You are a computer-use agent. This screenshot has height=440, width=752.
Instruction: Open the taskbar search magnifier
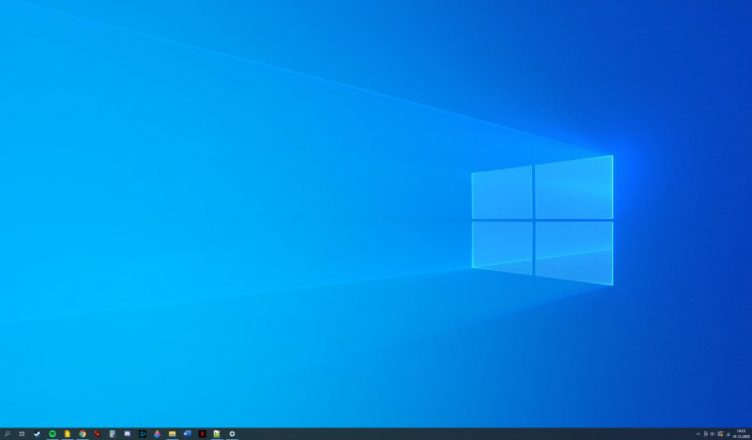[x=7, y=434]
